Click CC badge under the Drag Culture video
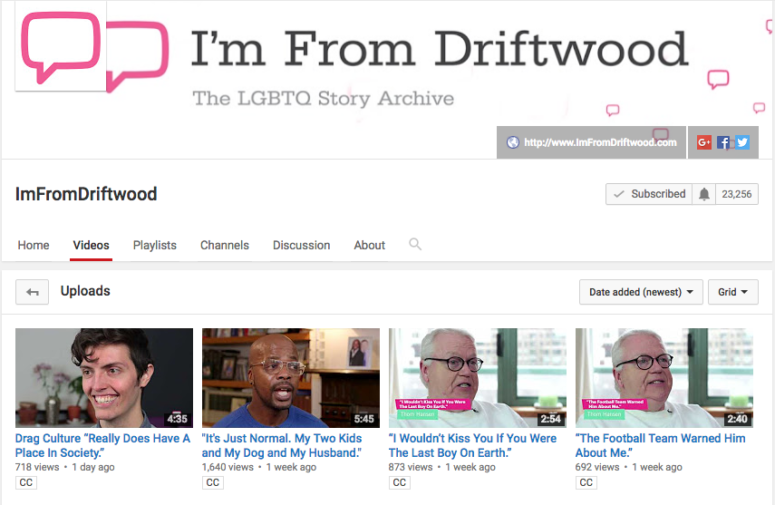Image resolution: width=775 pixels, height=505 pixels. tap(26, 482)
